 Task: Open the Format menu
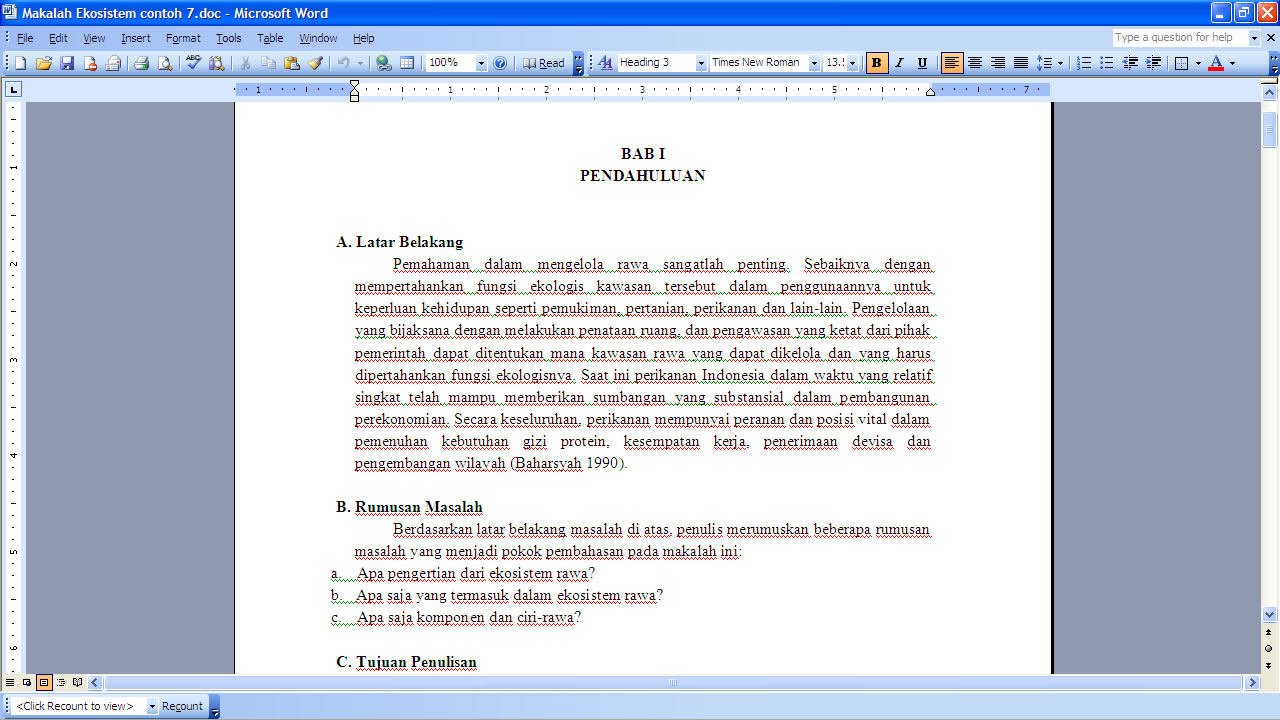coord(183,38)
